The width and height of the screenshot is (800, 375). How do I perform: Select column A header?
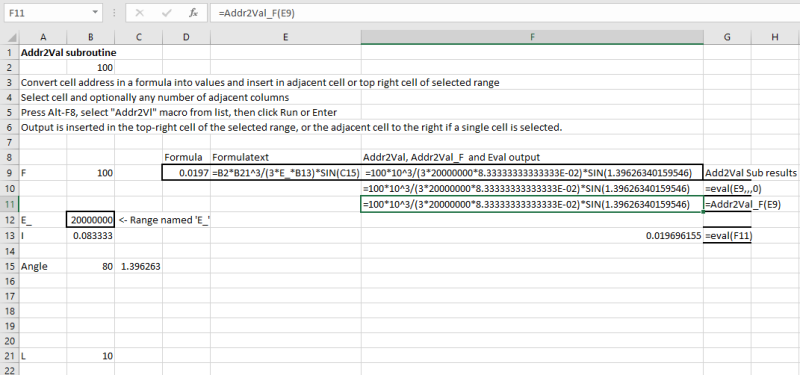coord(43,37)
